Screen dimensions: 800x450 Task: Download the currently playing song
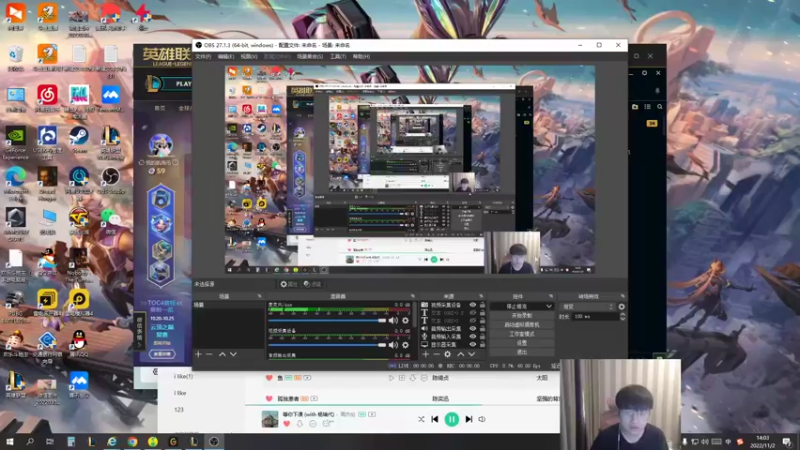click(x=299, y=424)
